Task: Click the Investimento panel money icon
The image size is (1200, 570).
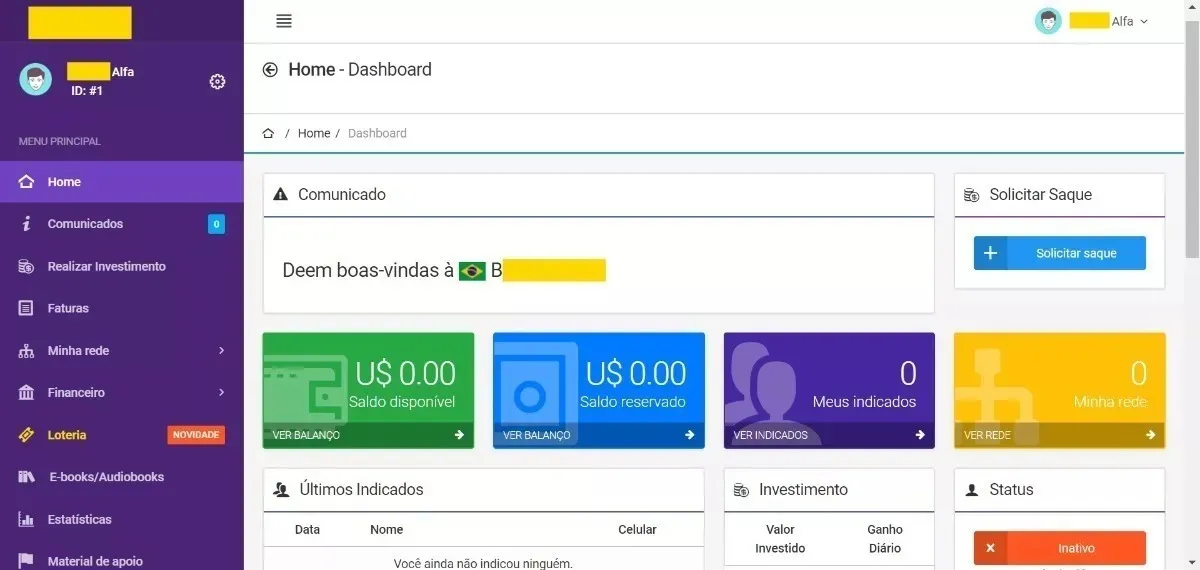Action: pyautogui.click(x=741, y=490)
